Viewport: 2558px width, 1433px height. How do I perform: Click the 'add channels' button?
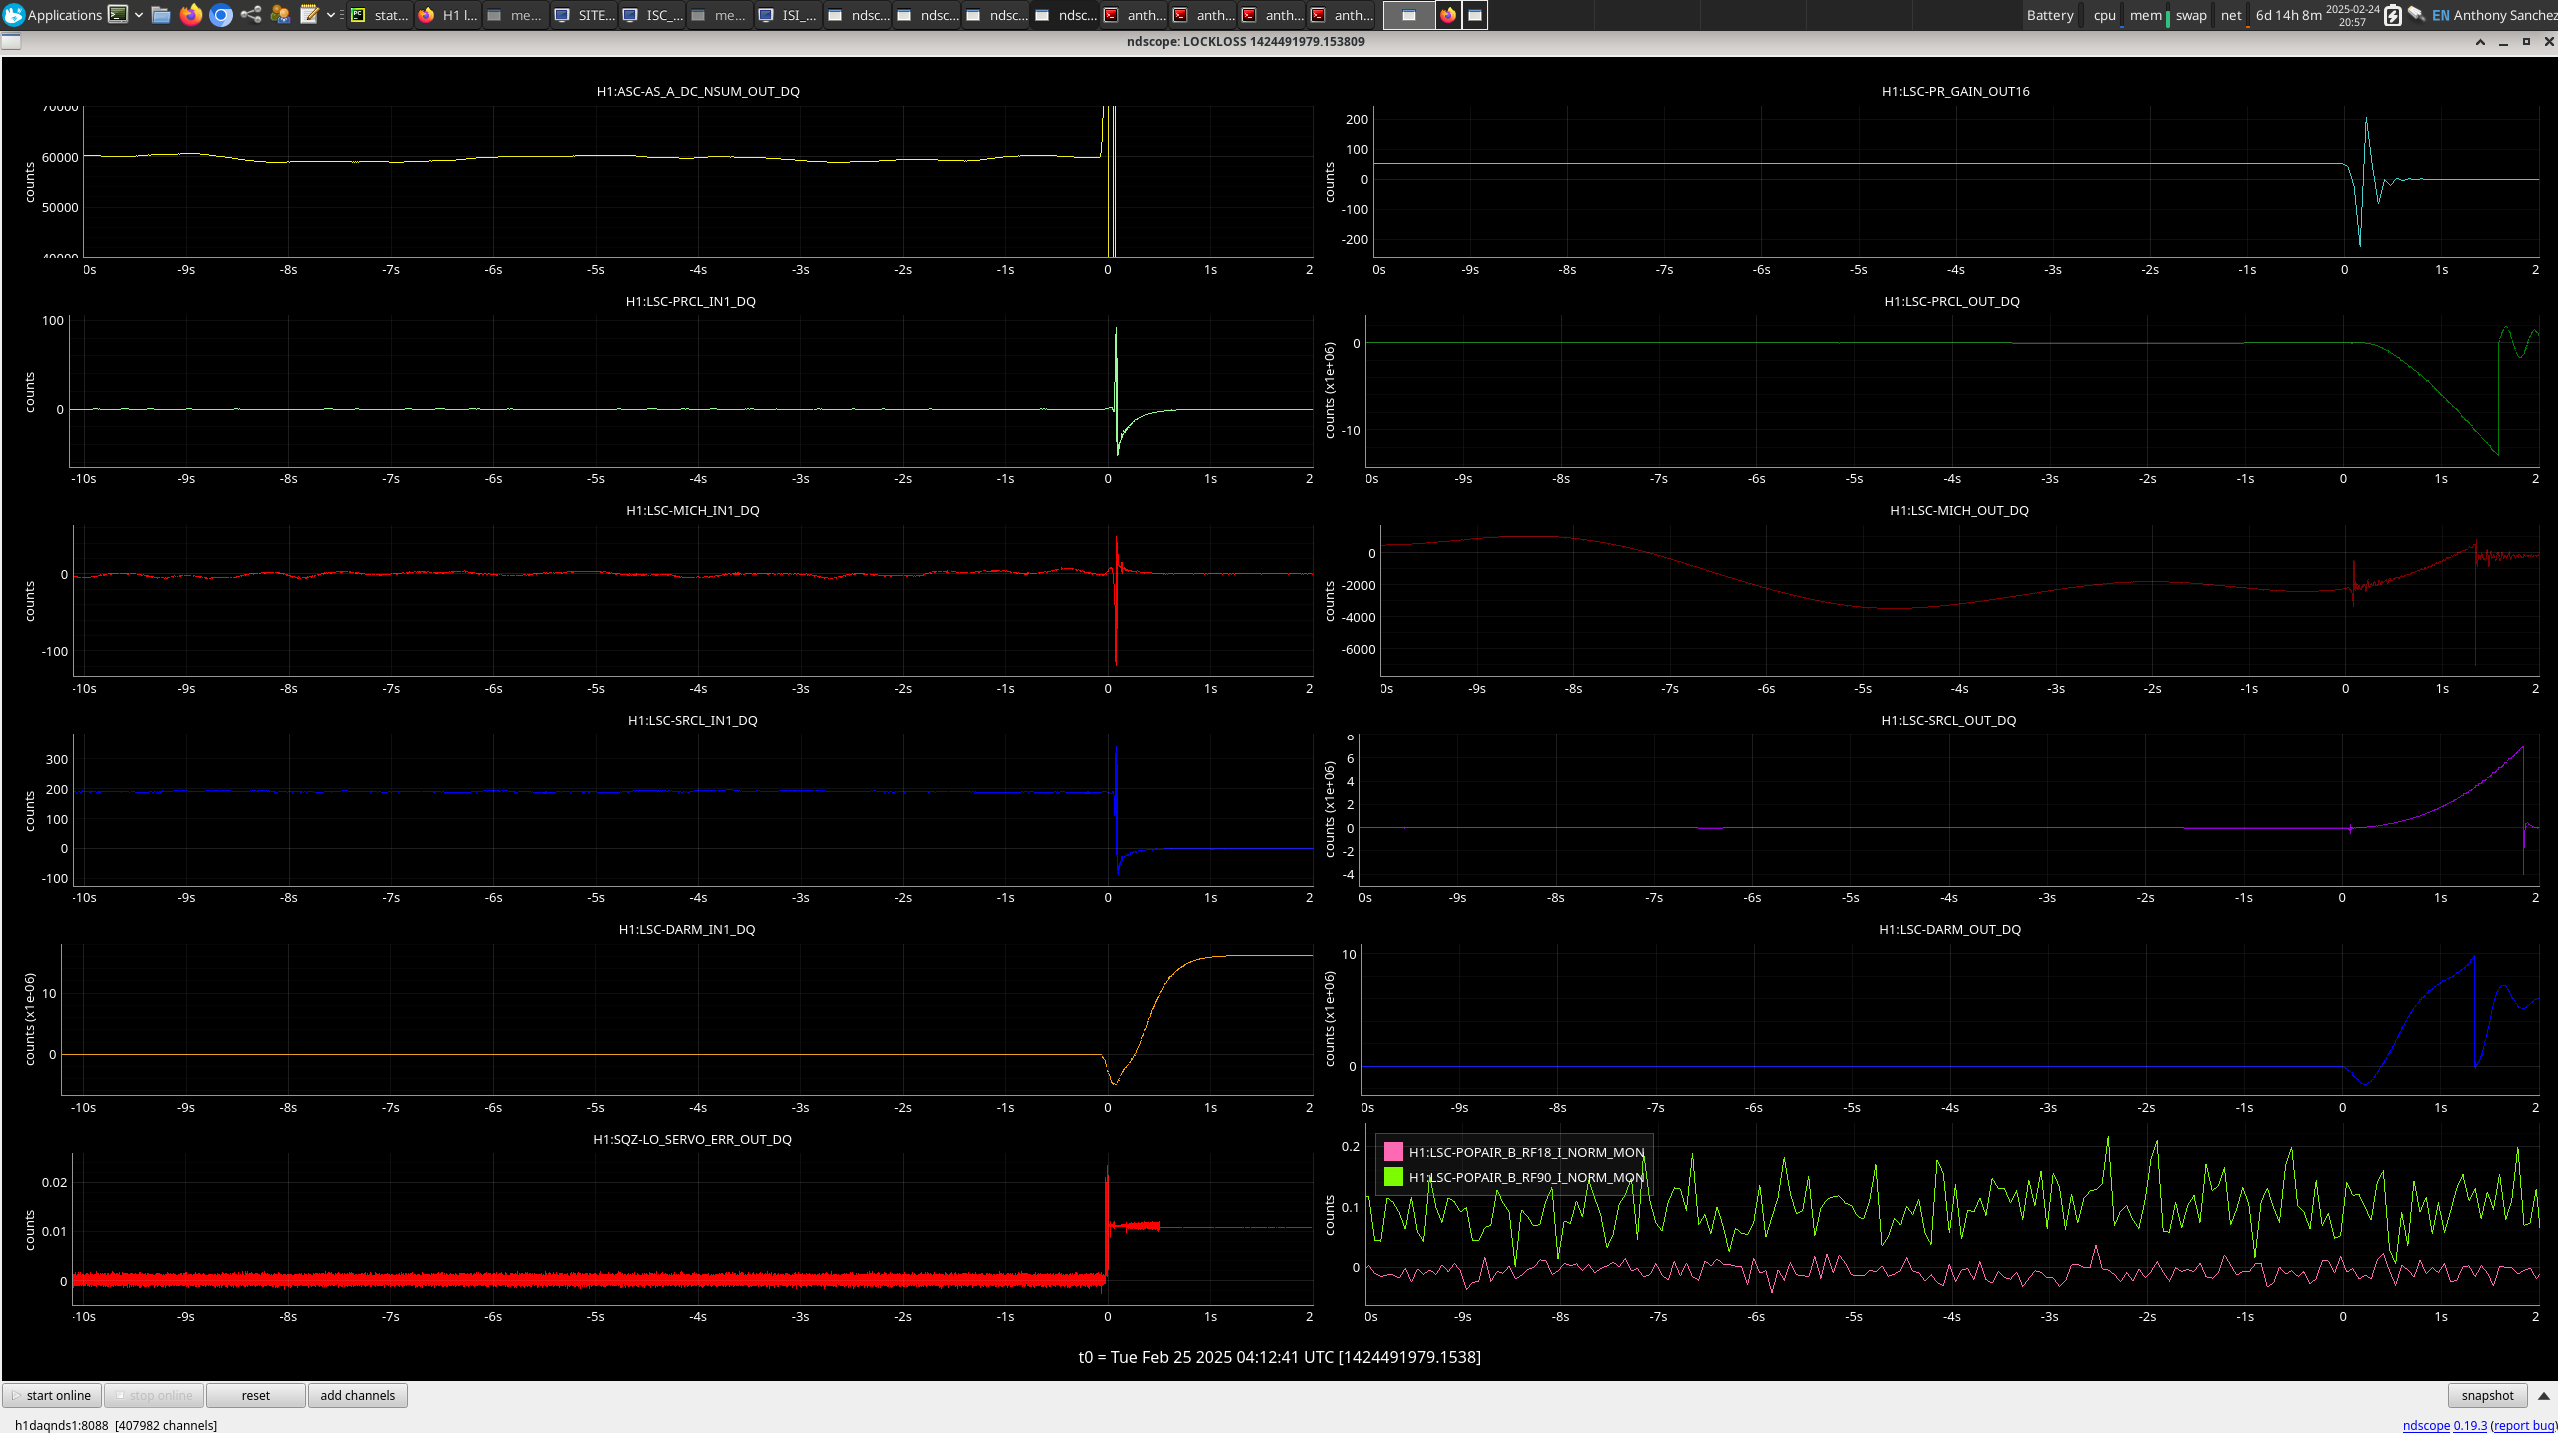click(358, 1395)
